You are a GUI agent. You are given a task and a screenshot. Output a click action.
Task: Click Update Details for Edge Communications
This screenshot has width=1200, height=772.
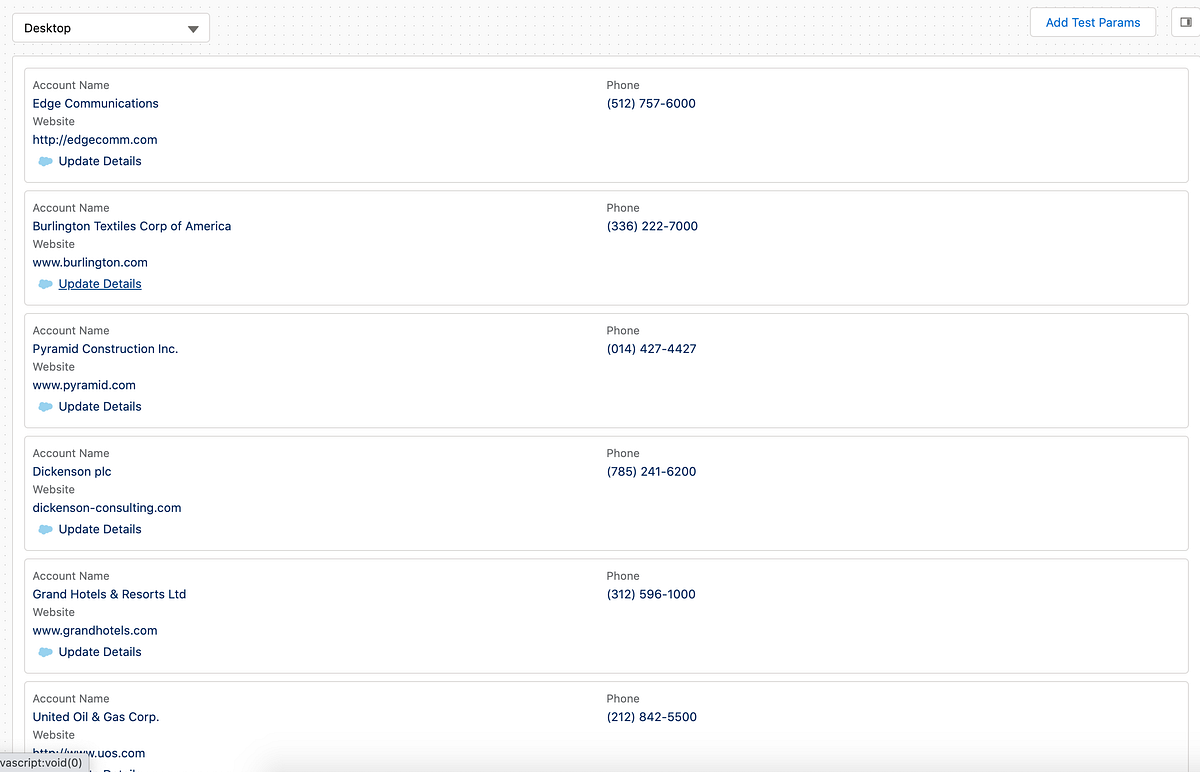click(x=100, y=161)
